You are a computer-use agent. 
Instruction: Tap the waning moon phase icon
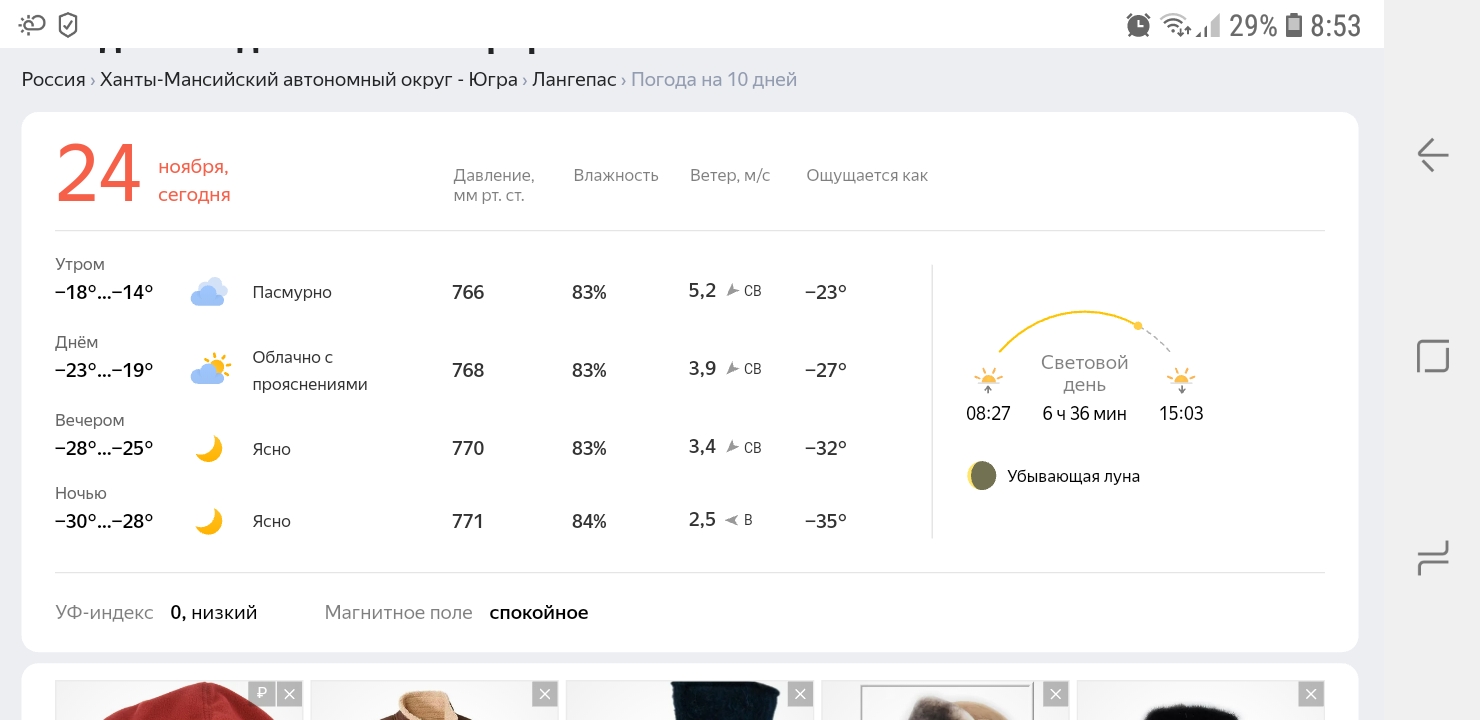tap(982, 476)
